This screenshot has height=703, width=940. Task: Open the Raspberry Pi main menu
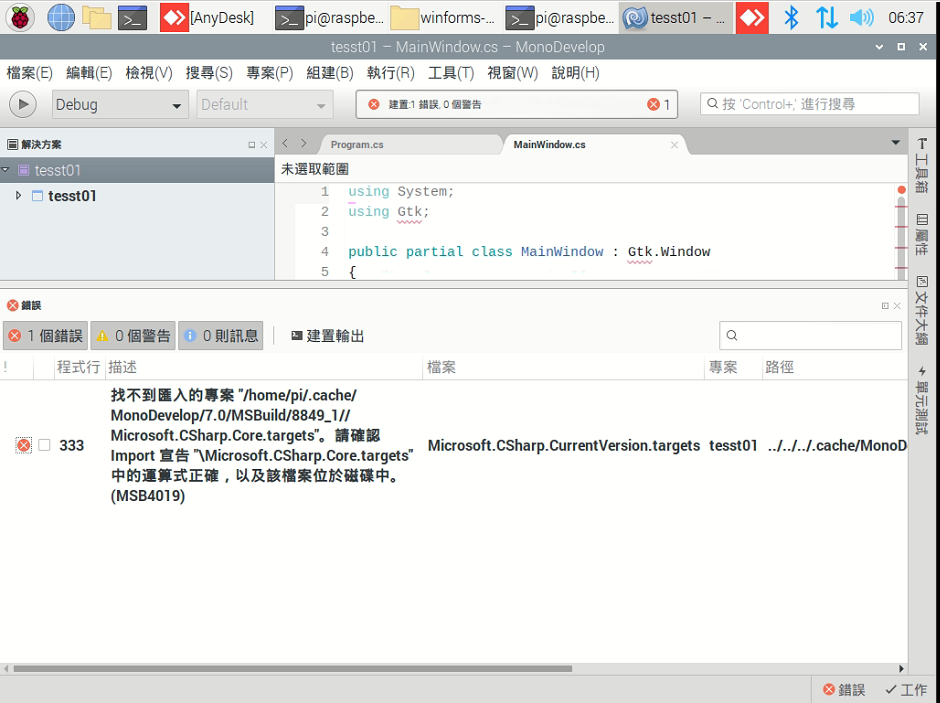[x=20, y=18]
